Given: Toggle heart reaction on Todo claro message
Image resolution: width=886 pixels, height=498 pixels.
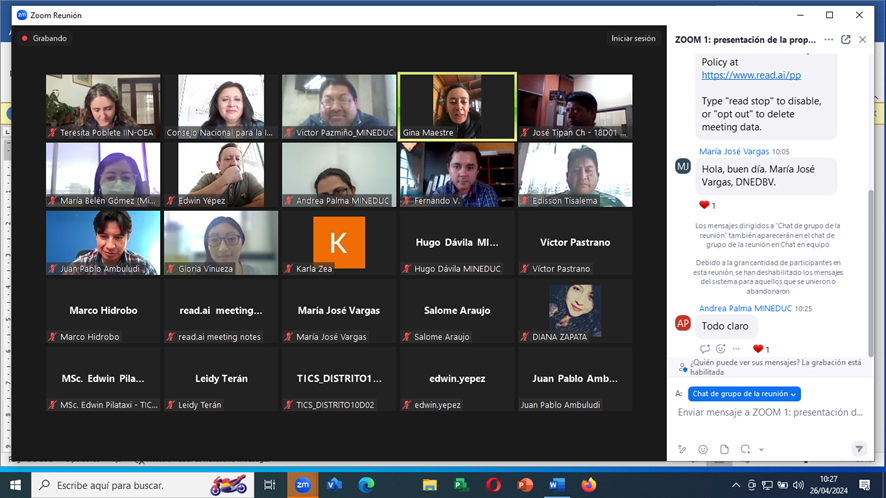Looking at the screenshot, I should pos(760,349).
